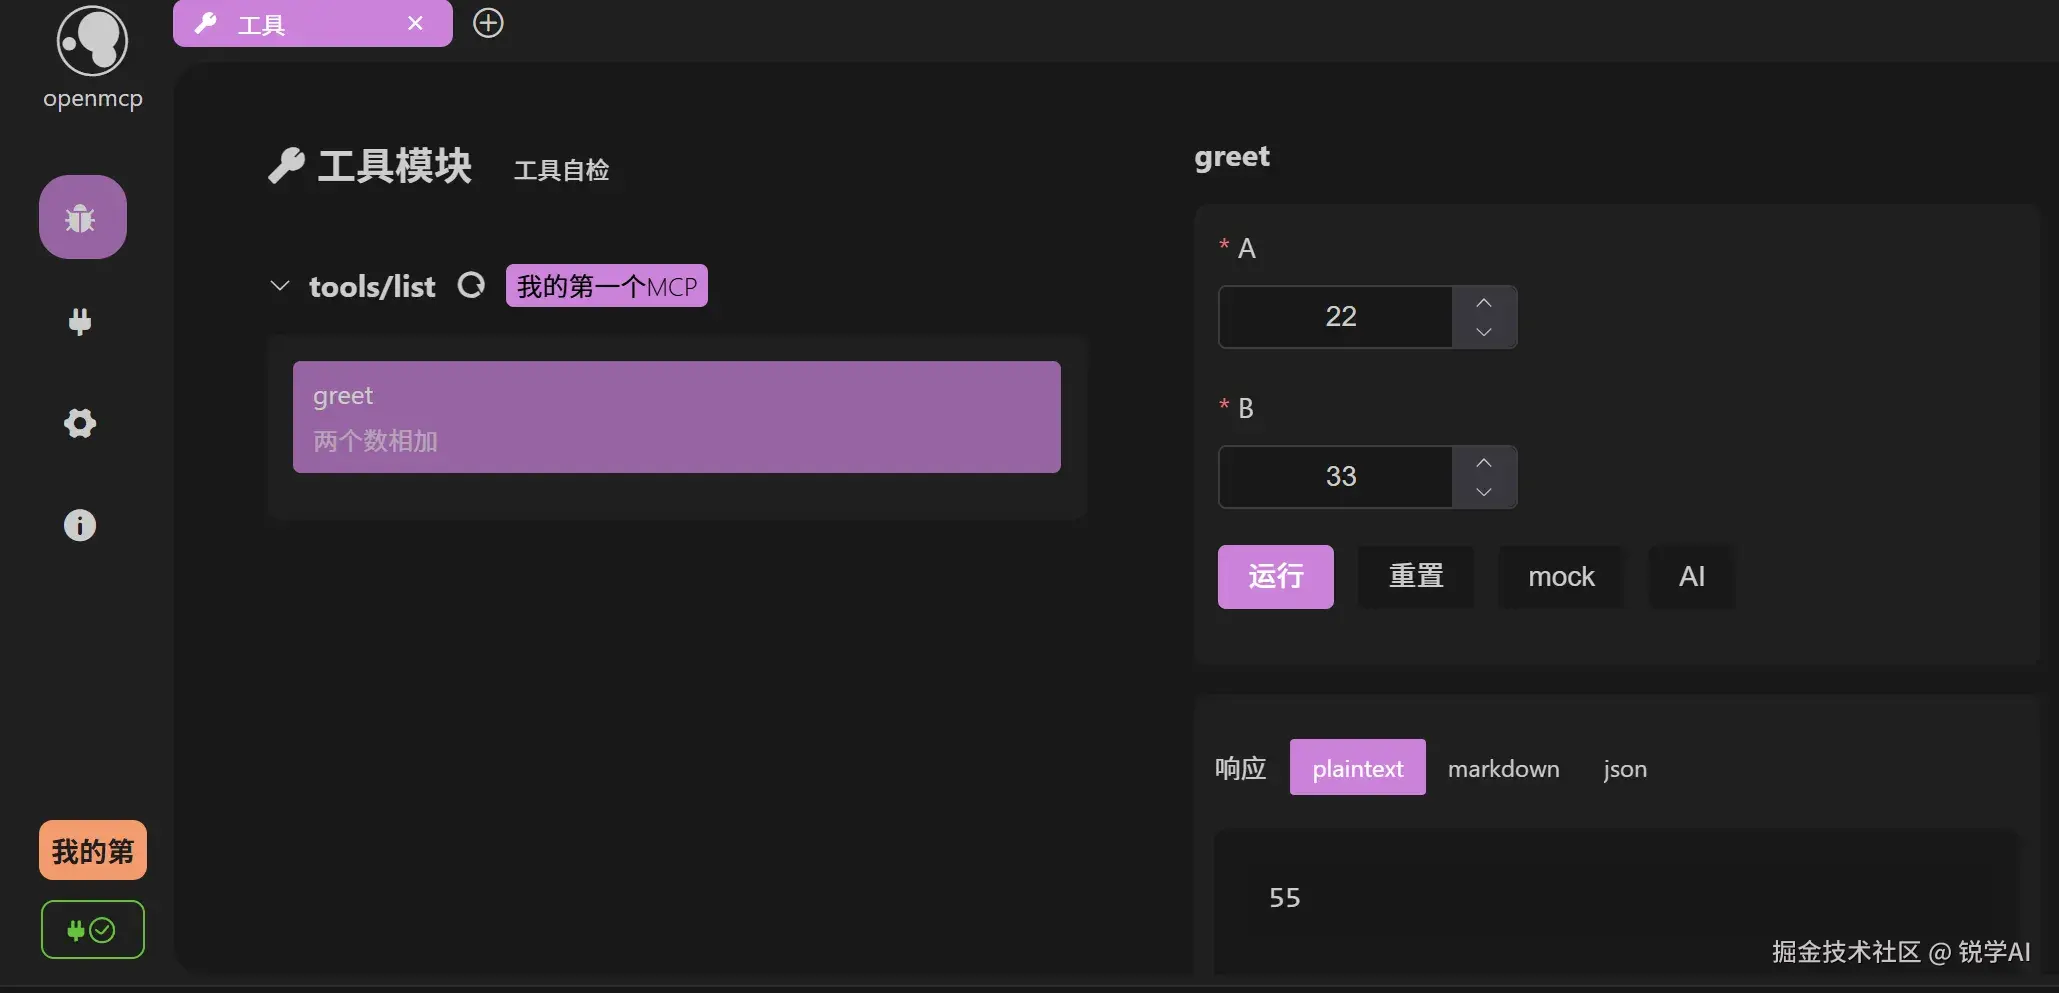The width and height of the screenshot is (2059, 993).
Task: Click the openmcp logo icon
Action: (x=92, y=41)
